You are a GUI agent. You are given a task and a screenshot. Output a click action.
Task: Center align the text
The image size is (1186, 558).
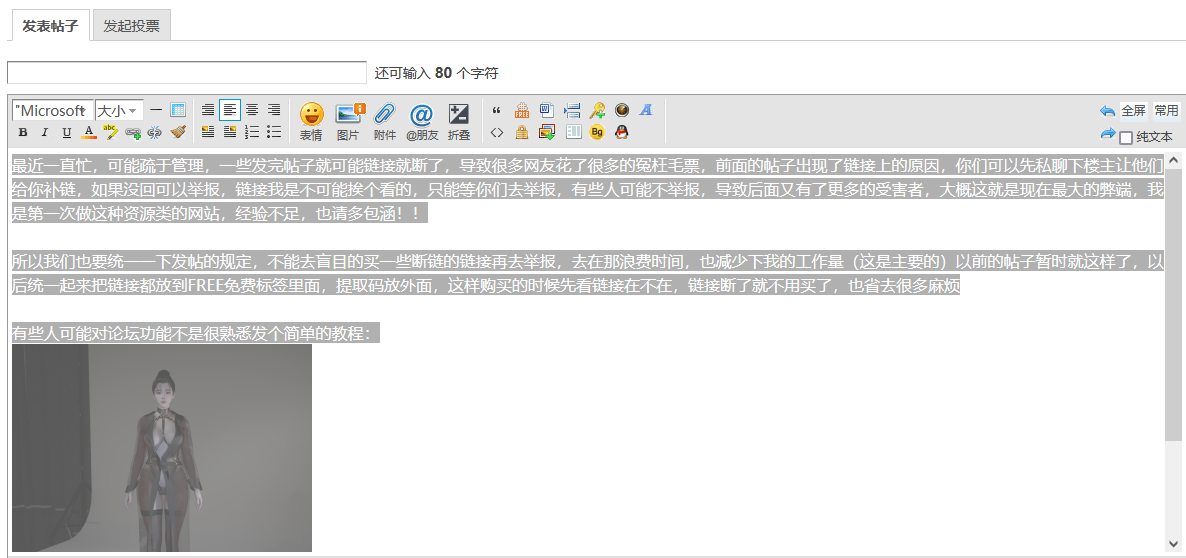click(x=252, y=110)
